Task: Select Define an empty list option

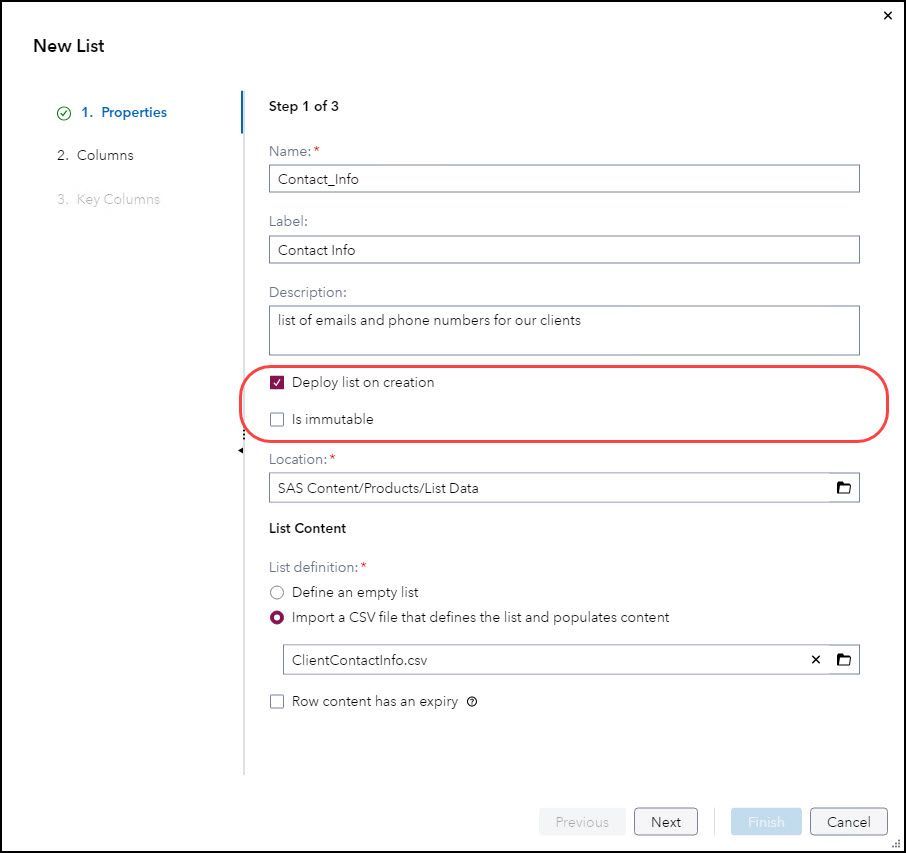Action: point(277,593)
